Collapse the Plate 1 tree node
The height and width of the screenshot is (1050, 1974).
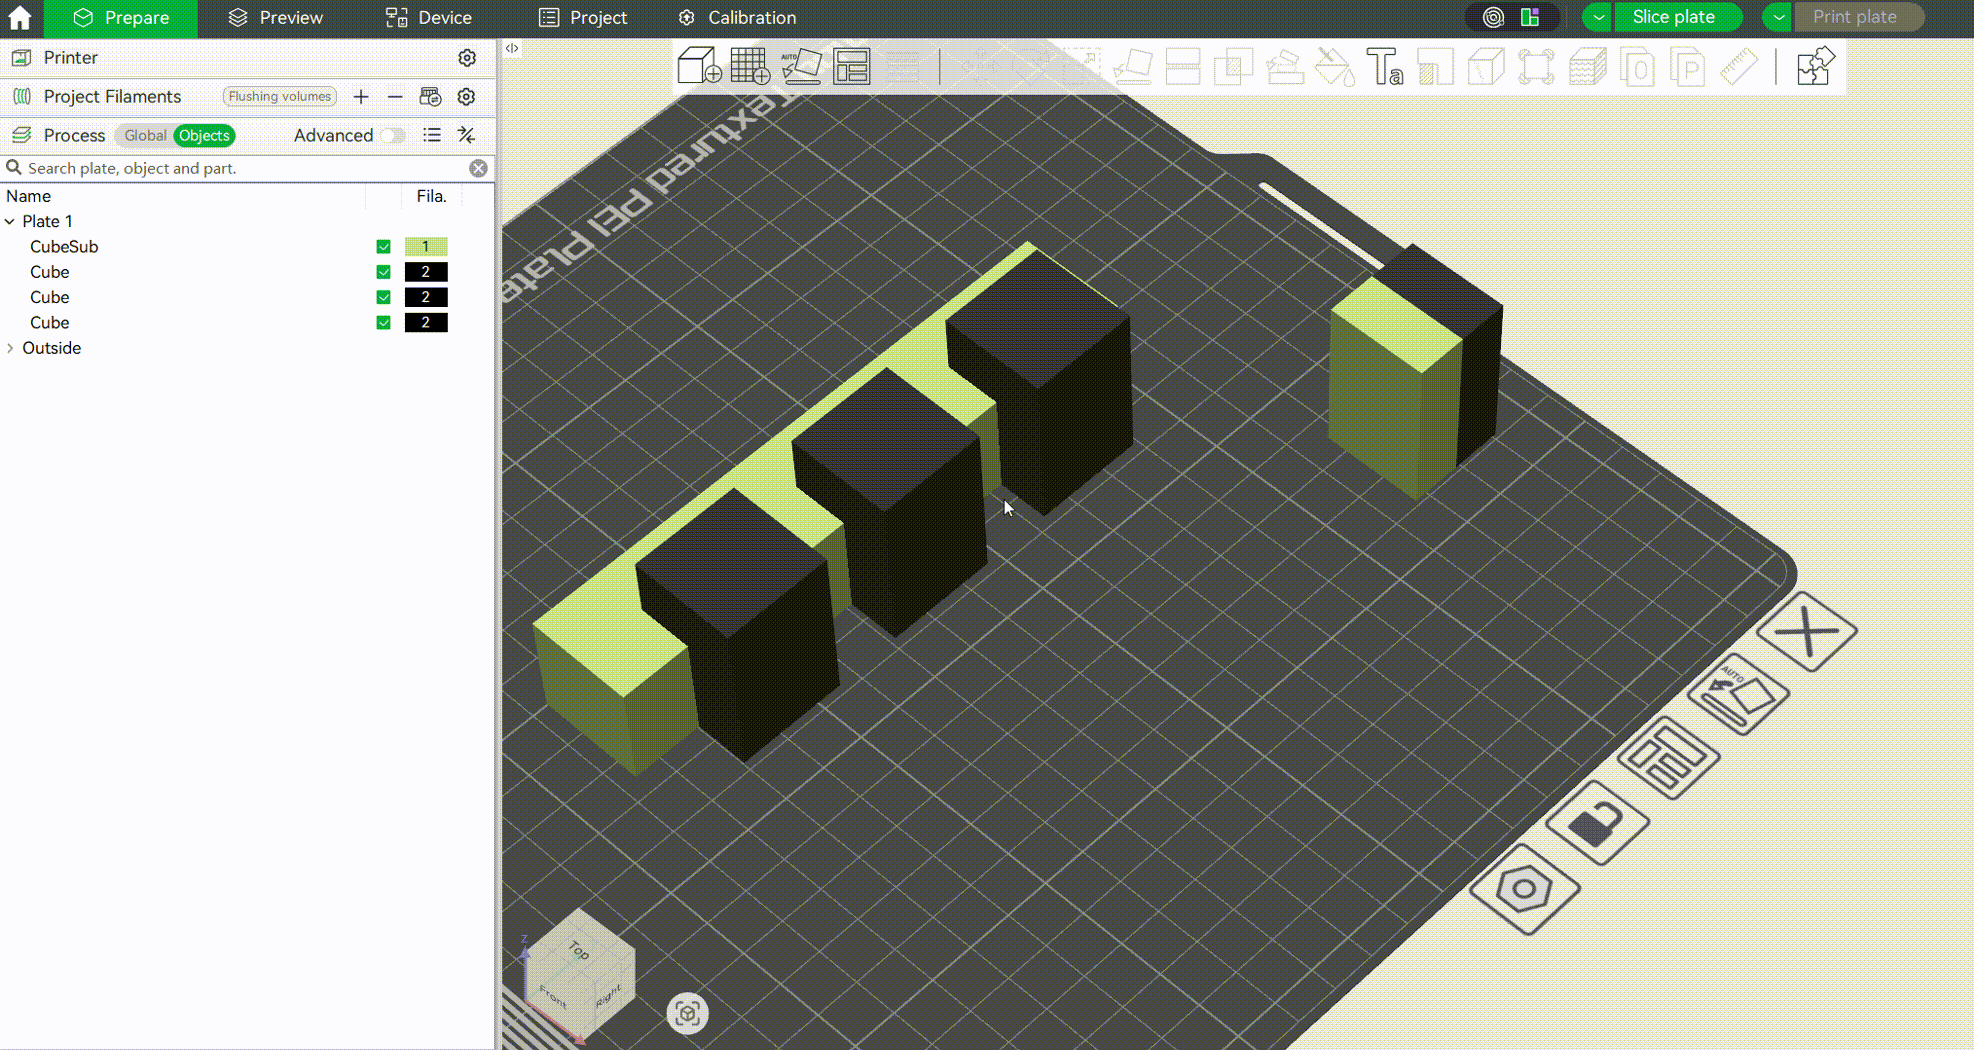click(10, 221)
